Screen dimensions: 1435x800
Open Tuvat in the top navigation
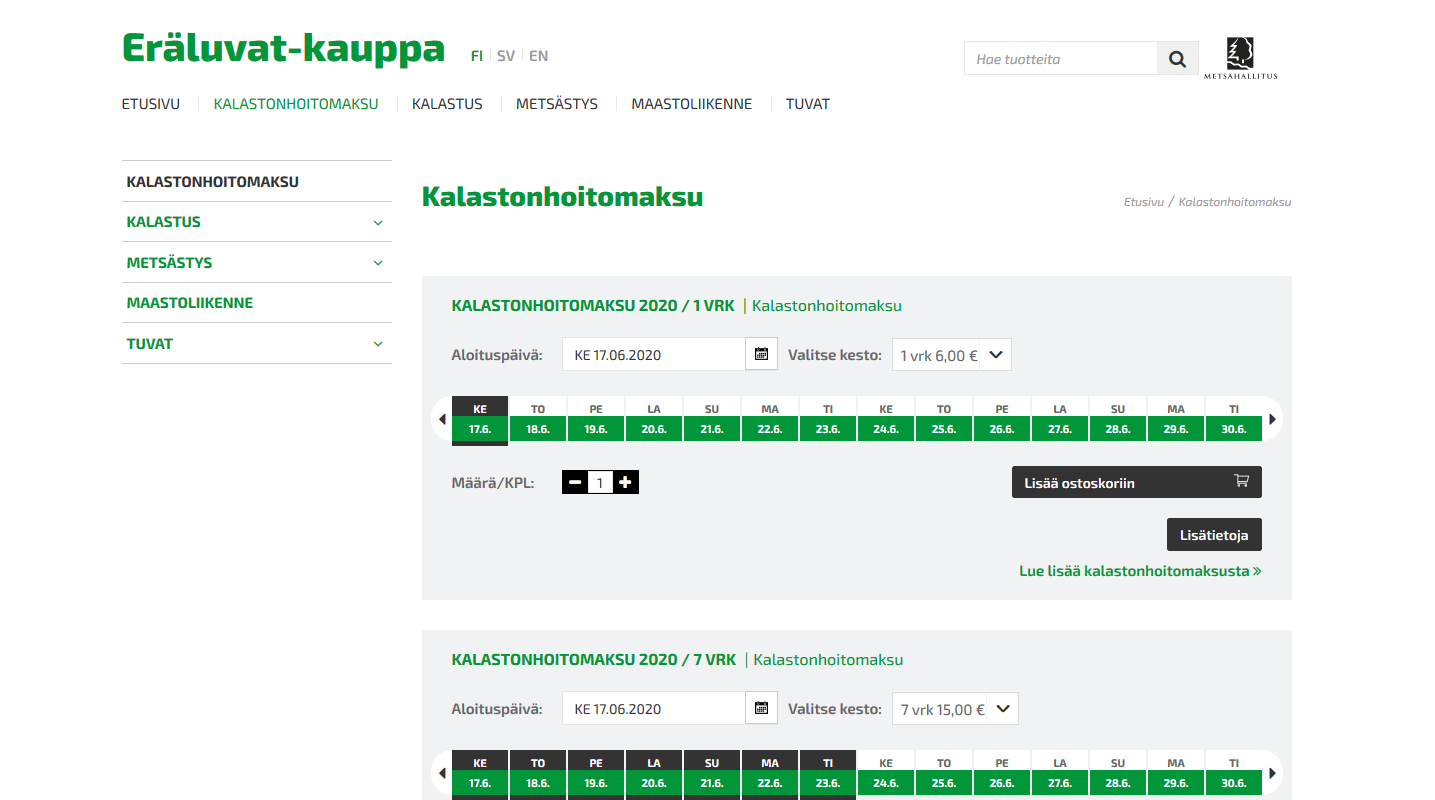[808, 104]
